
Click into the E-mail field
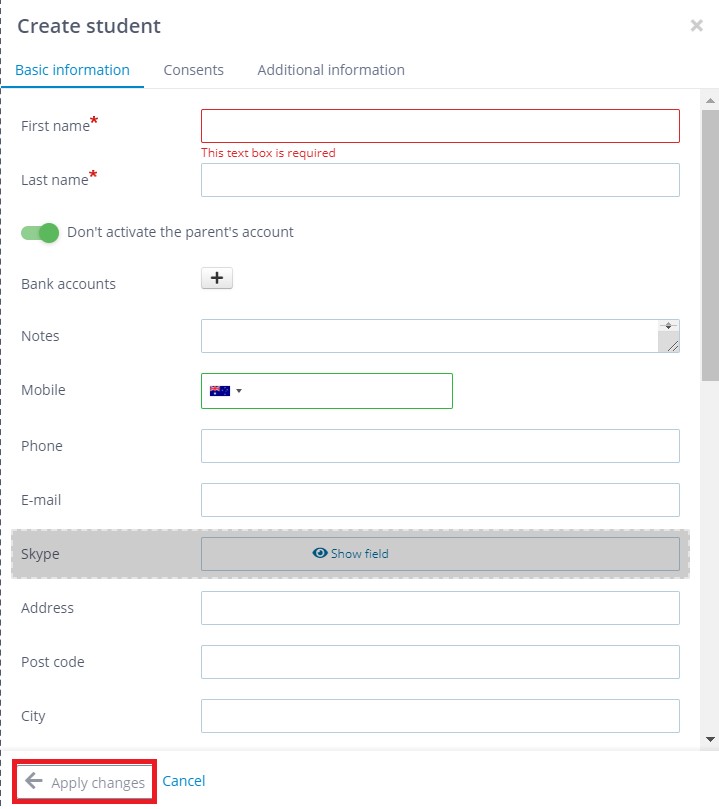(x=440, y=500)
